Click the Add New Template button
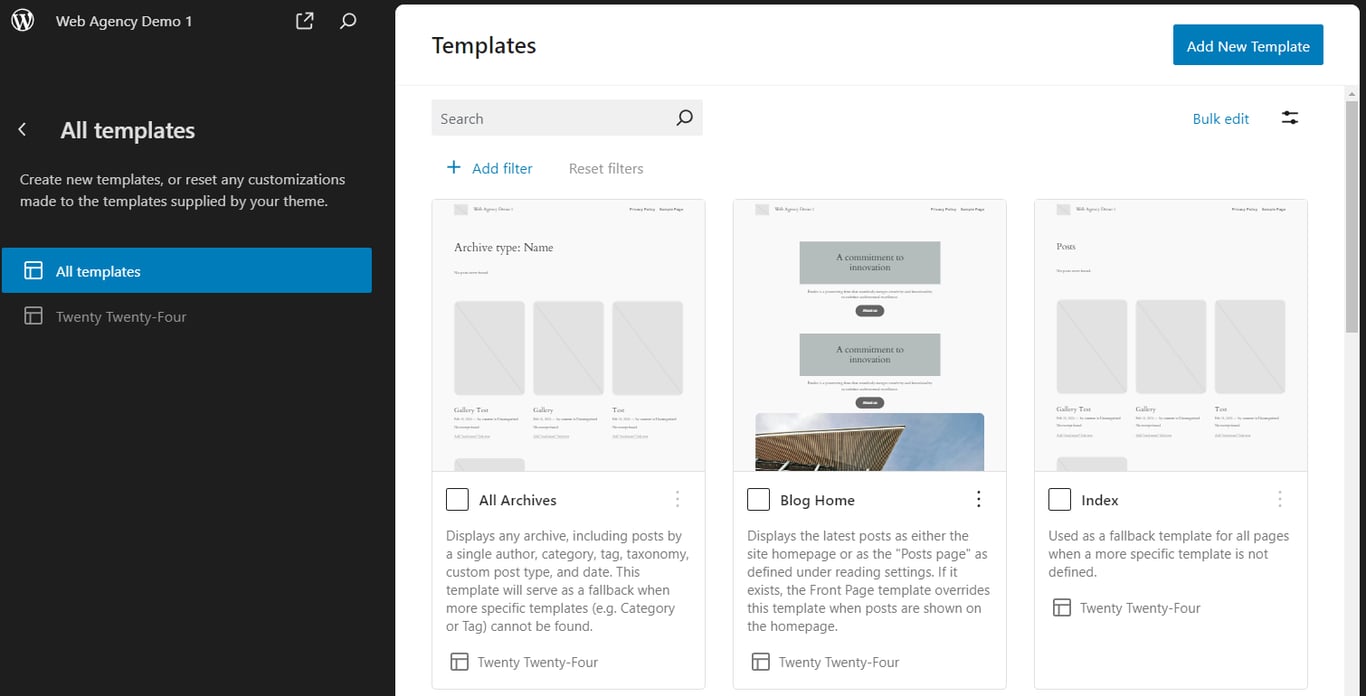The width and height of the screenshot is (1366, 696). (x=1248, y=44)
